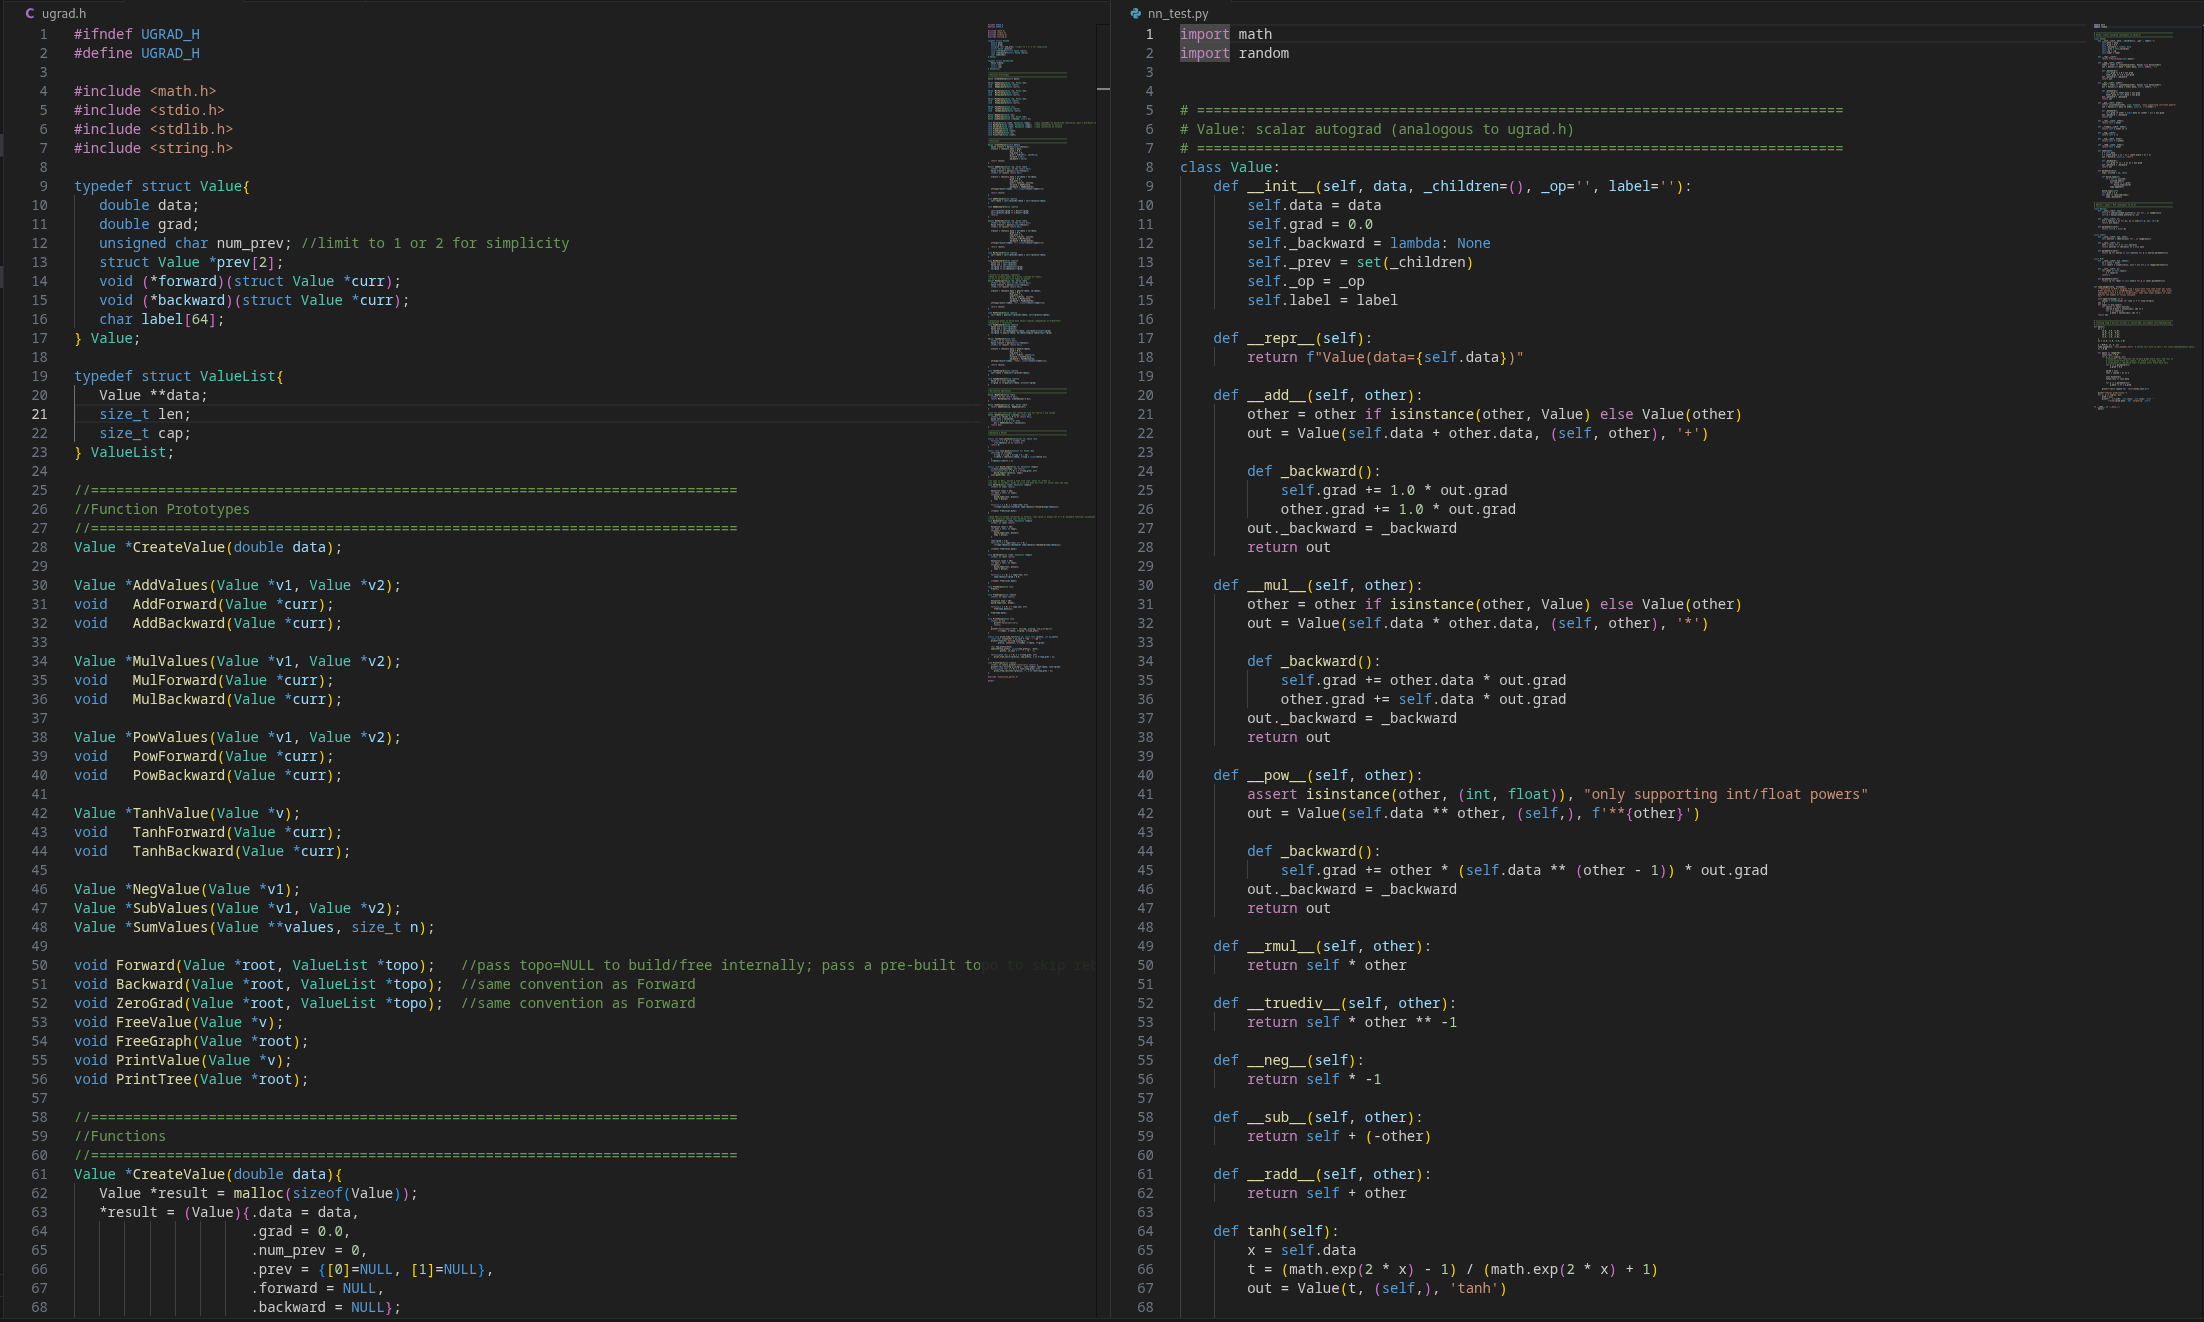The image size is (2204, 1322).
Task: Click line number 1 in nn_test.py gutter
Action: coord(1149,34)
